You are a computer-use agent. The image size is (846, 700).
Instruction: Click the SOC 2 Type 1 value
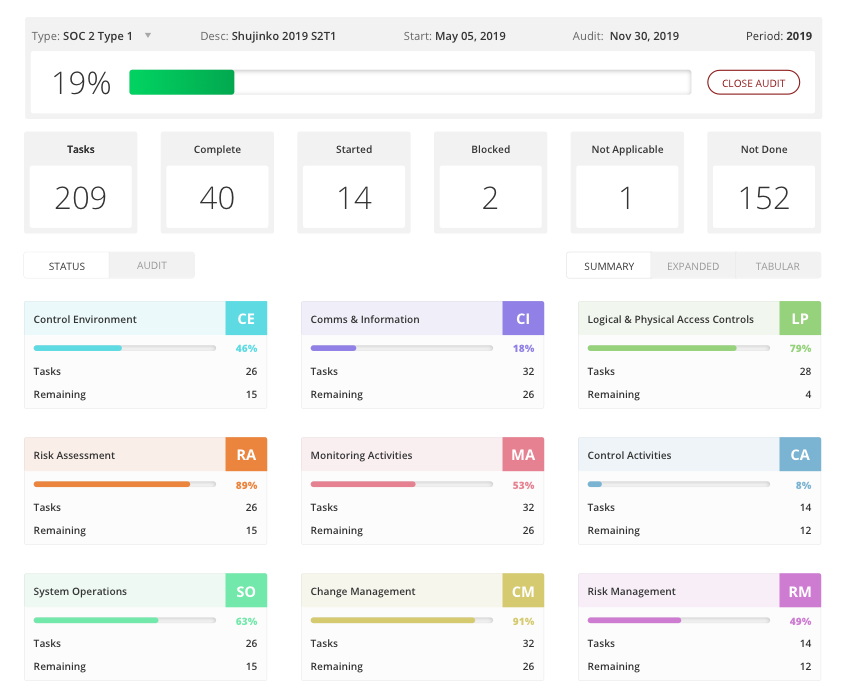click(x=98, y=36)
